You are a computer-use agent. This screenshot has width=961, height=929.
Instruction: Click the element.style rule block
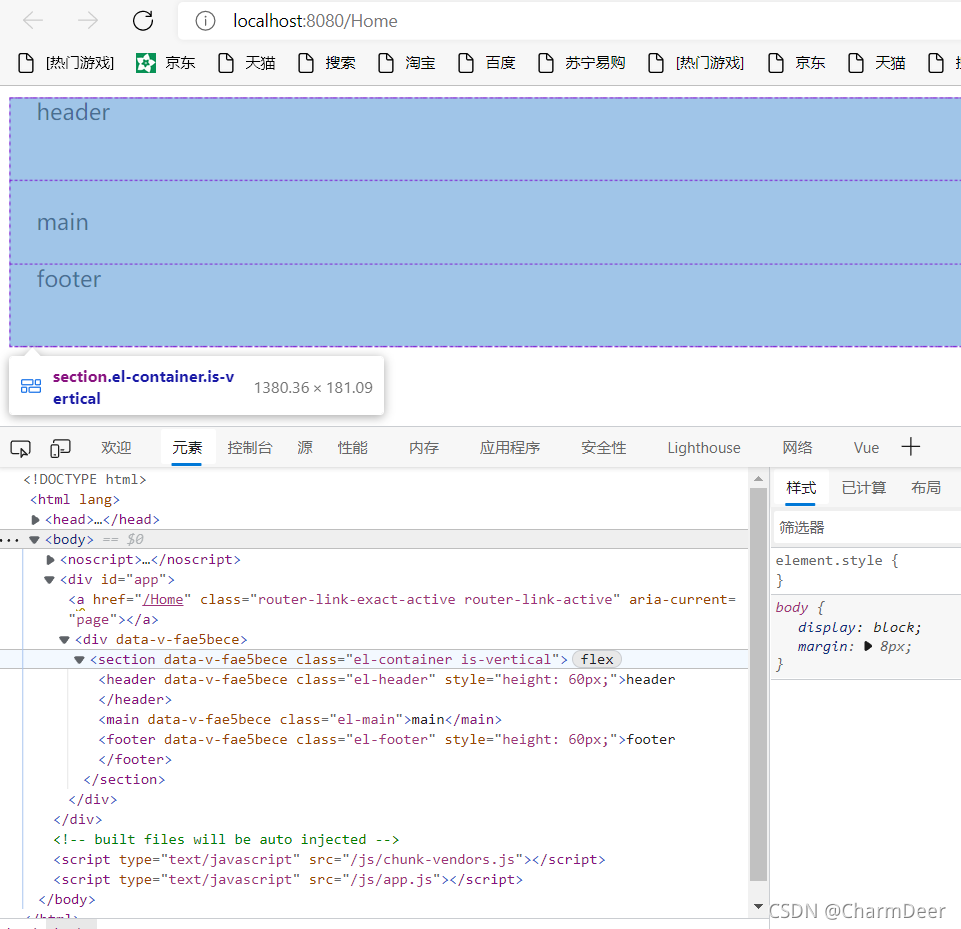pyautogui.click(x=866, y=570)
